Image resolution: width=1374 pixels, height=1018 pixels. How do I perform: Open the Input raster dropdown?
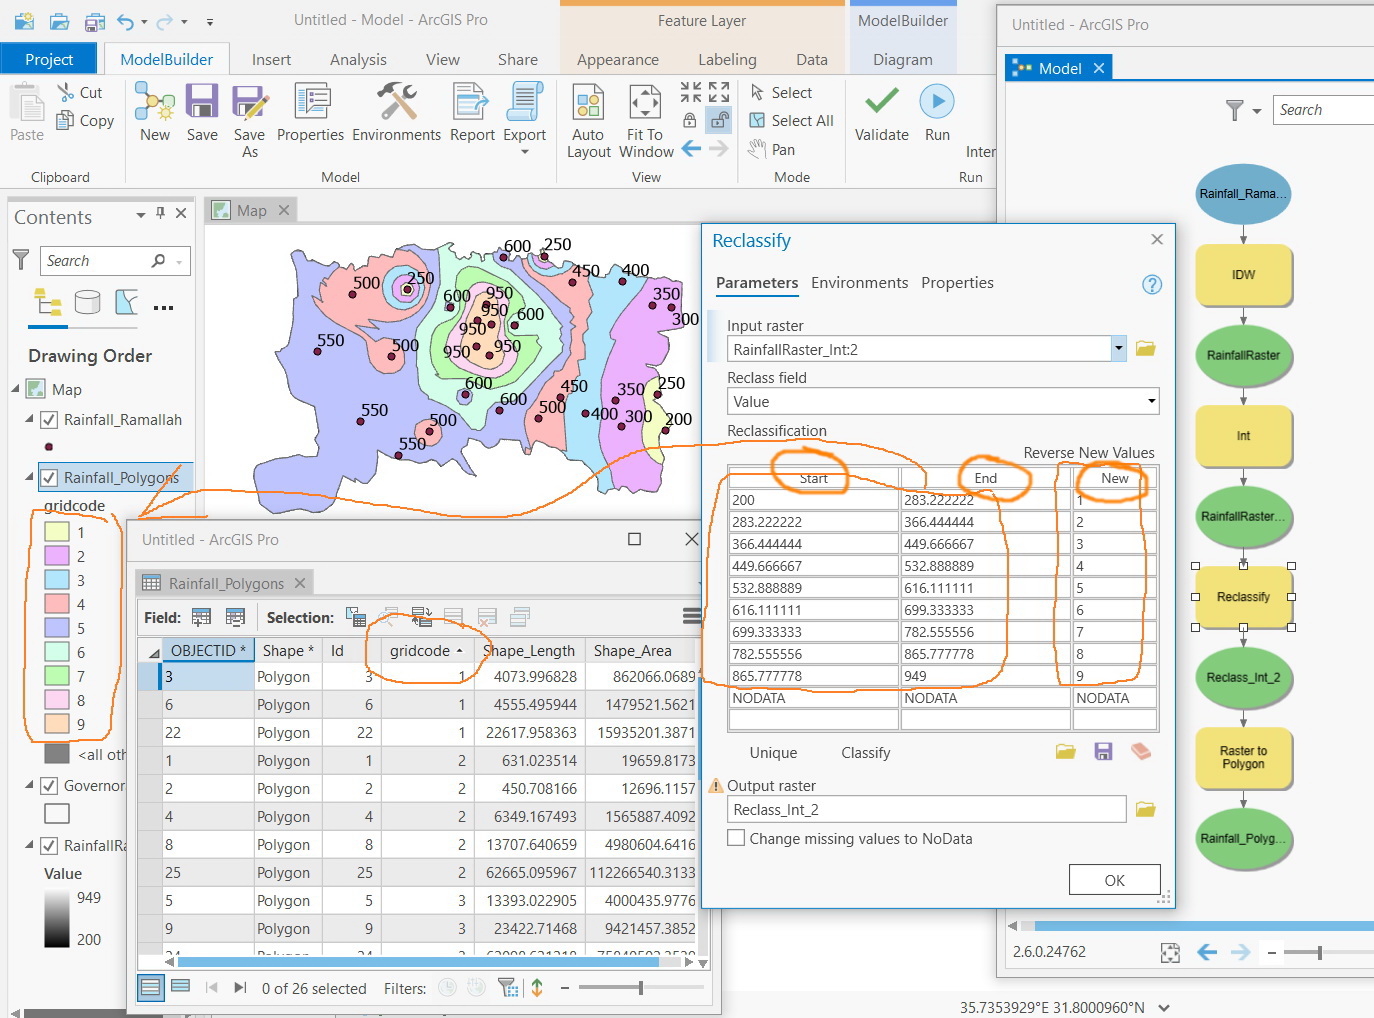pos(1118,349)
